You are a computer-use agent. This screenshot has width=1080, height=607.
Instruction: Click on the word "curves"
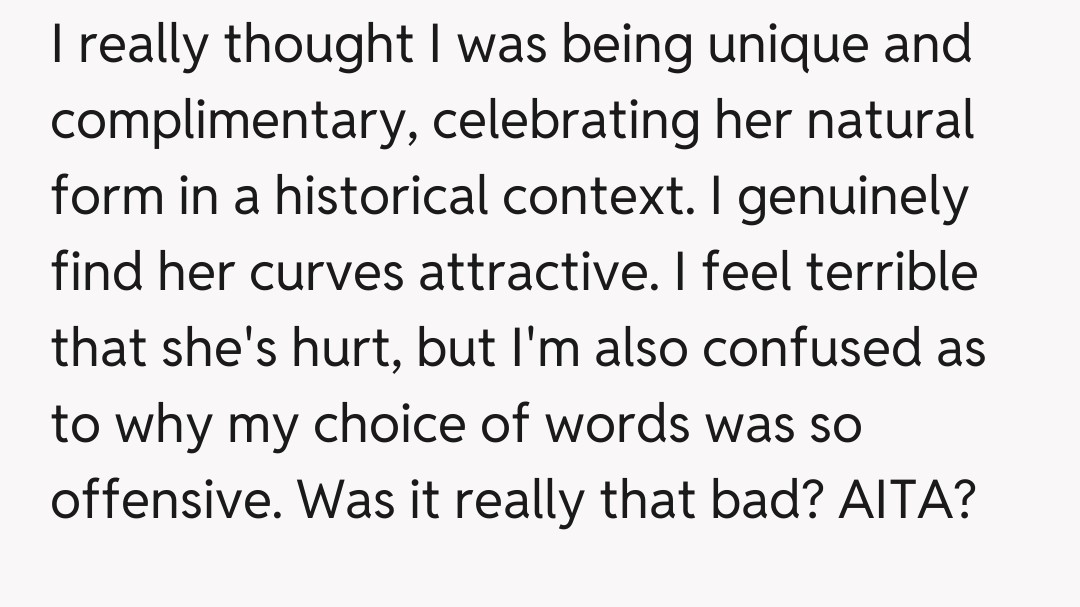coord(329,273)
